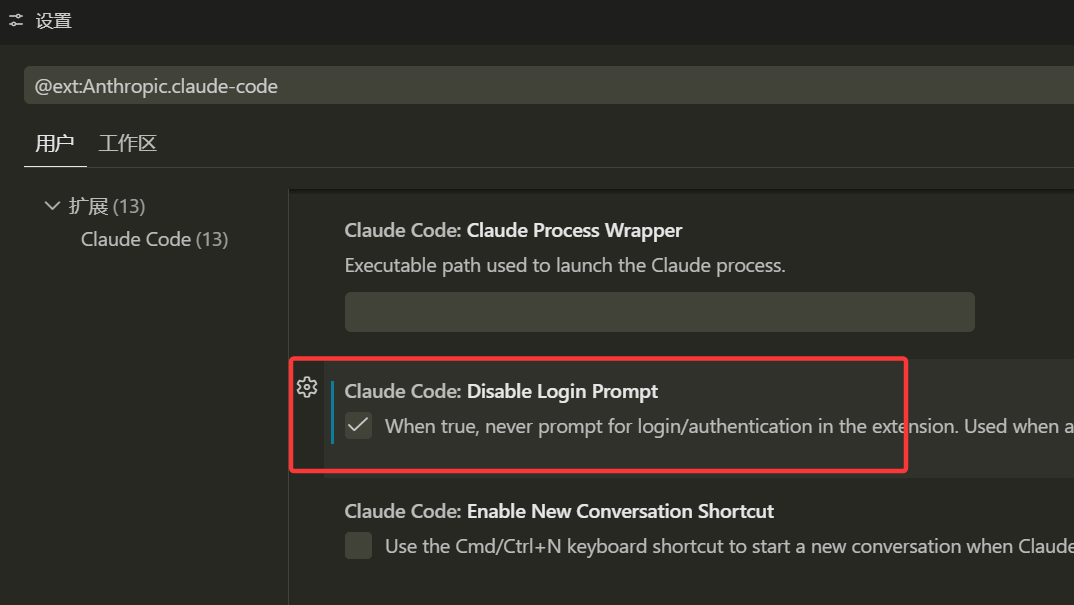Enable the New Conversation Shortcut checkbox
The image size is (1074, 605).
click(358, 546)
